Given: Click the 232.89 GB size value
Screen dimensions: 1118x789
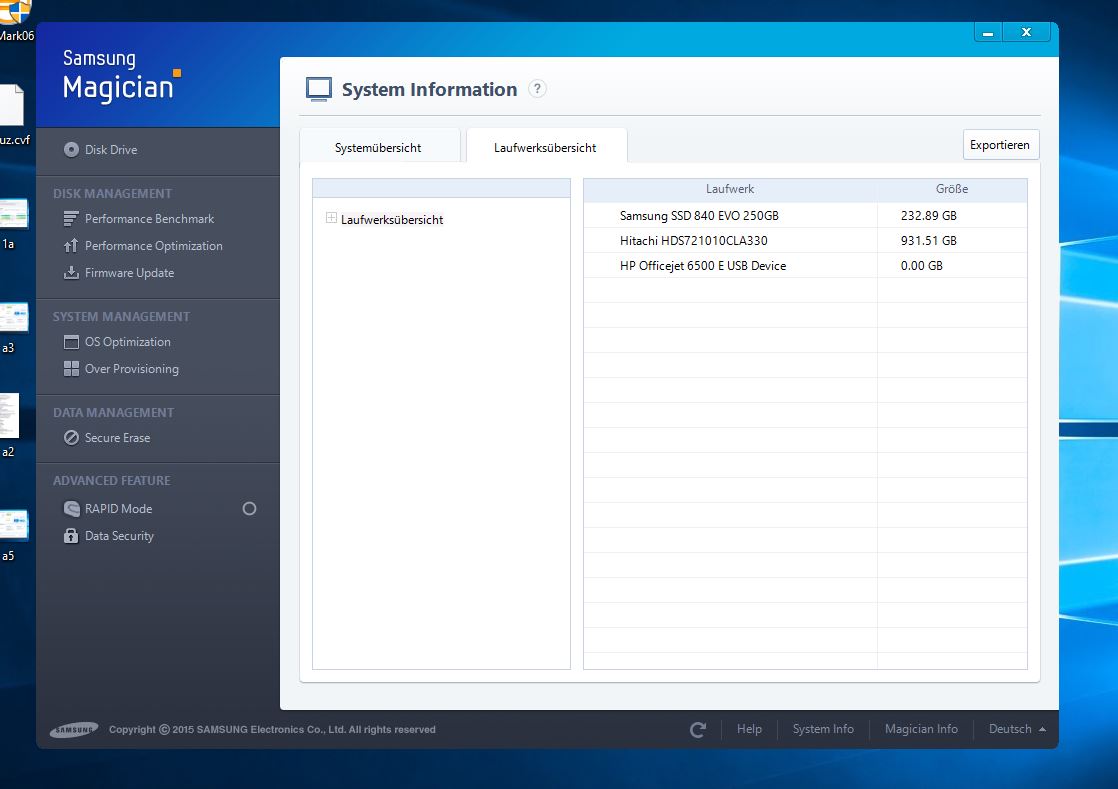Looking at the screenshot, I should [928, 215].
